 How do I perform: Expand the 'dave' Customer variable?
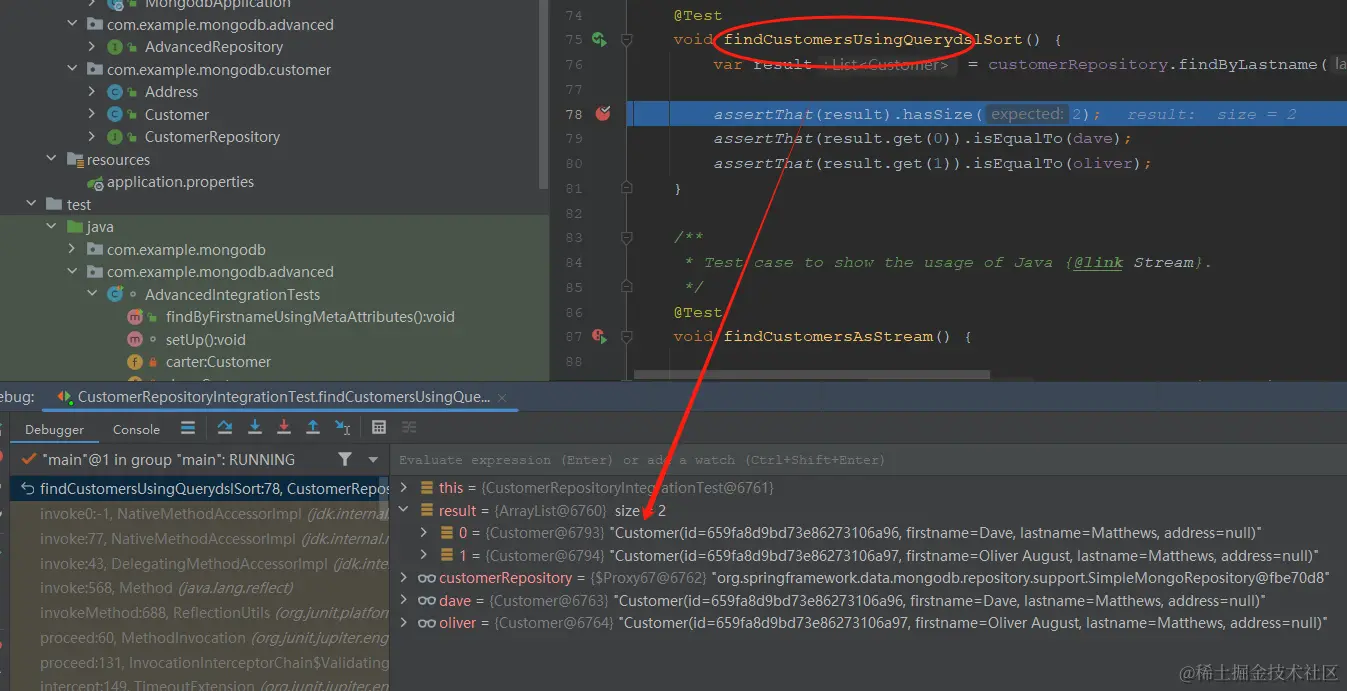point(404,601)
